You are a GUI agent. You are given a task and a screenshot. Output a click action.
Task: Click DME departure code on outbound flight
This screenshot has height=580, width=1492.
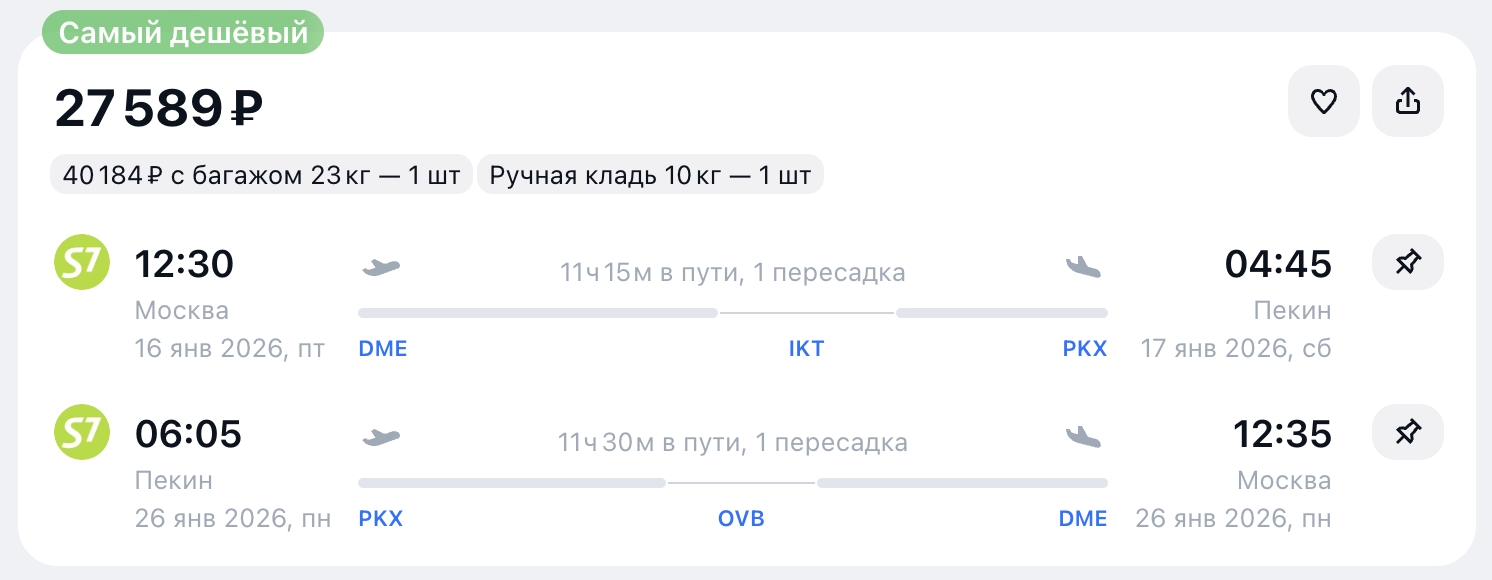(x=383, y=349)
